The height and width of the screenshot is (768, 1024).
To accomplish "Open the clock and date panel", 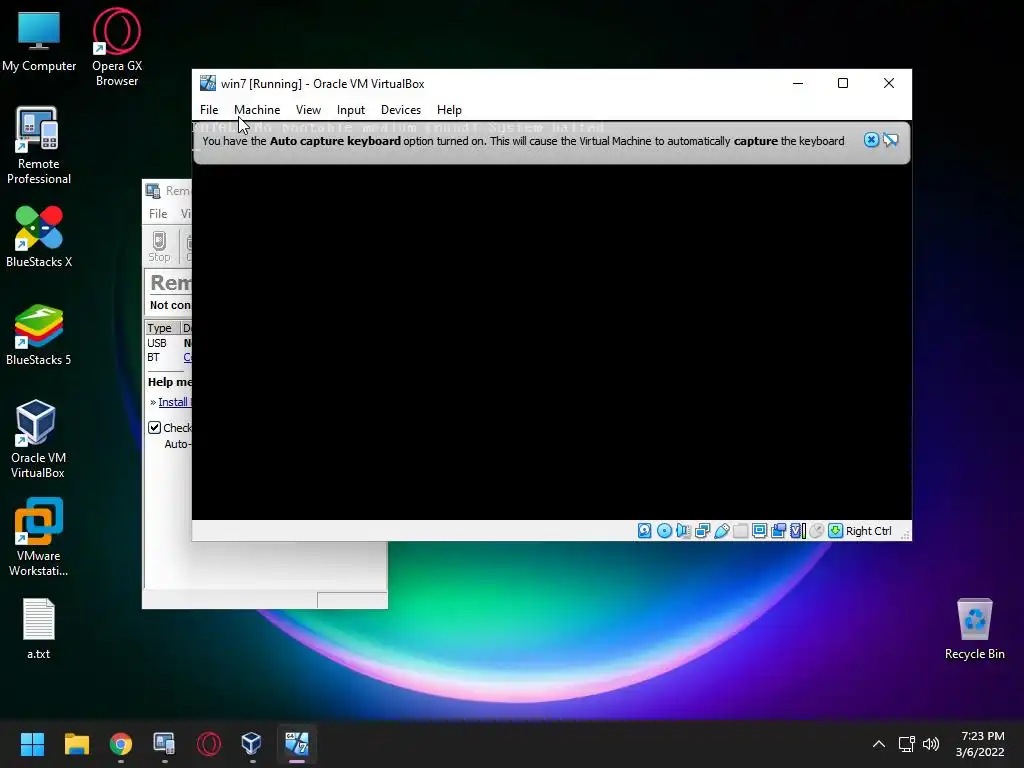I will coord(980,744).
